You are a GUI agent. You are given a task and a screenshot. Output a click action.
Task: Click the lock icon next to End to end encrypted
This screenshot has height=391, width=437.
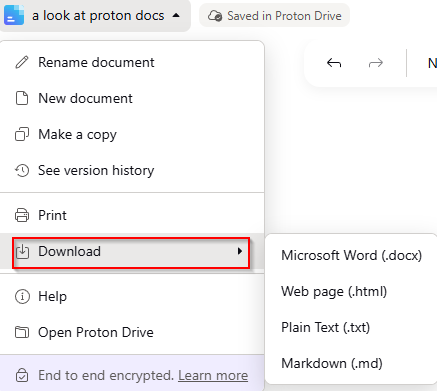coord(22,375)
